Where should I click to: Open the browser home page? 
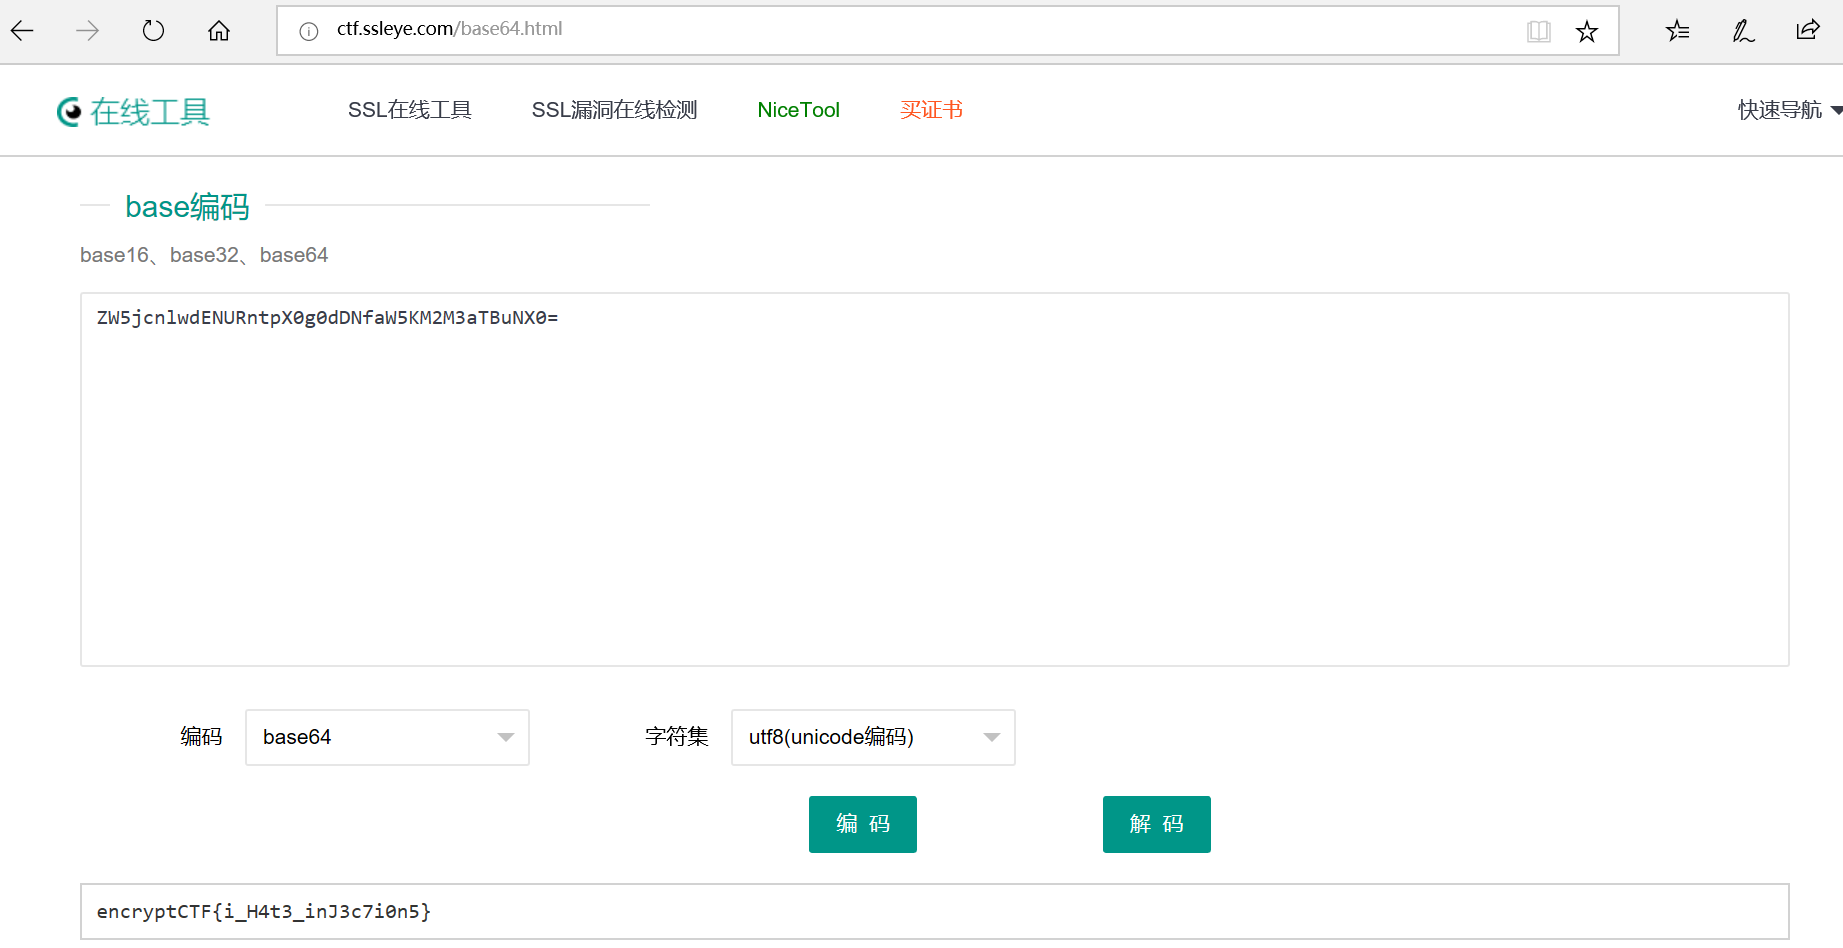(218, 30)
